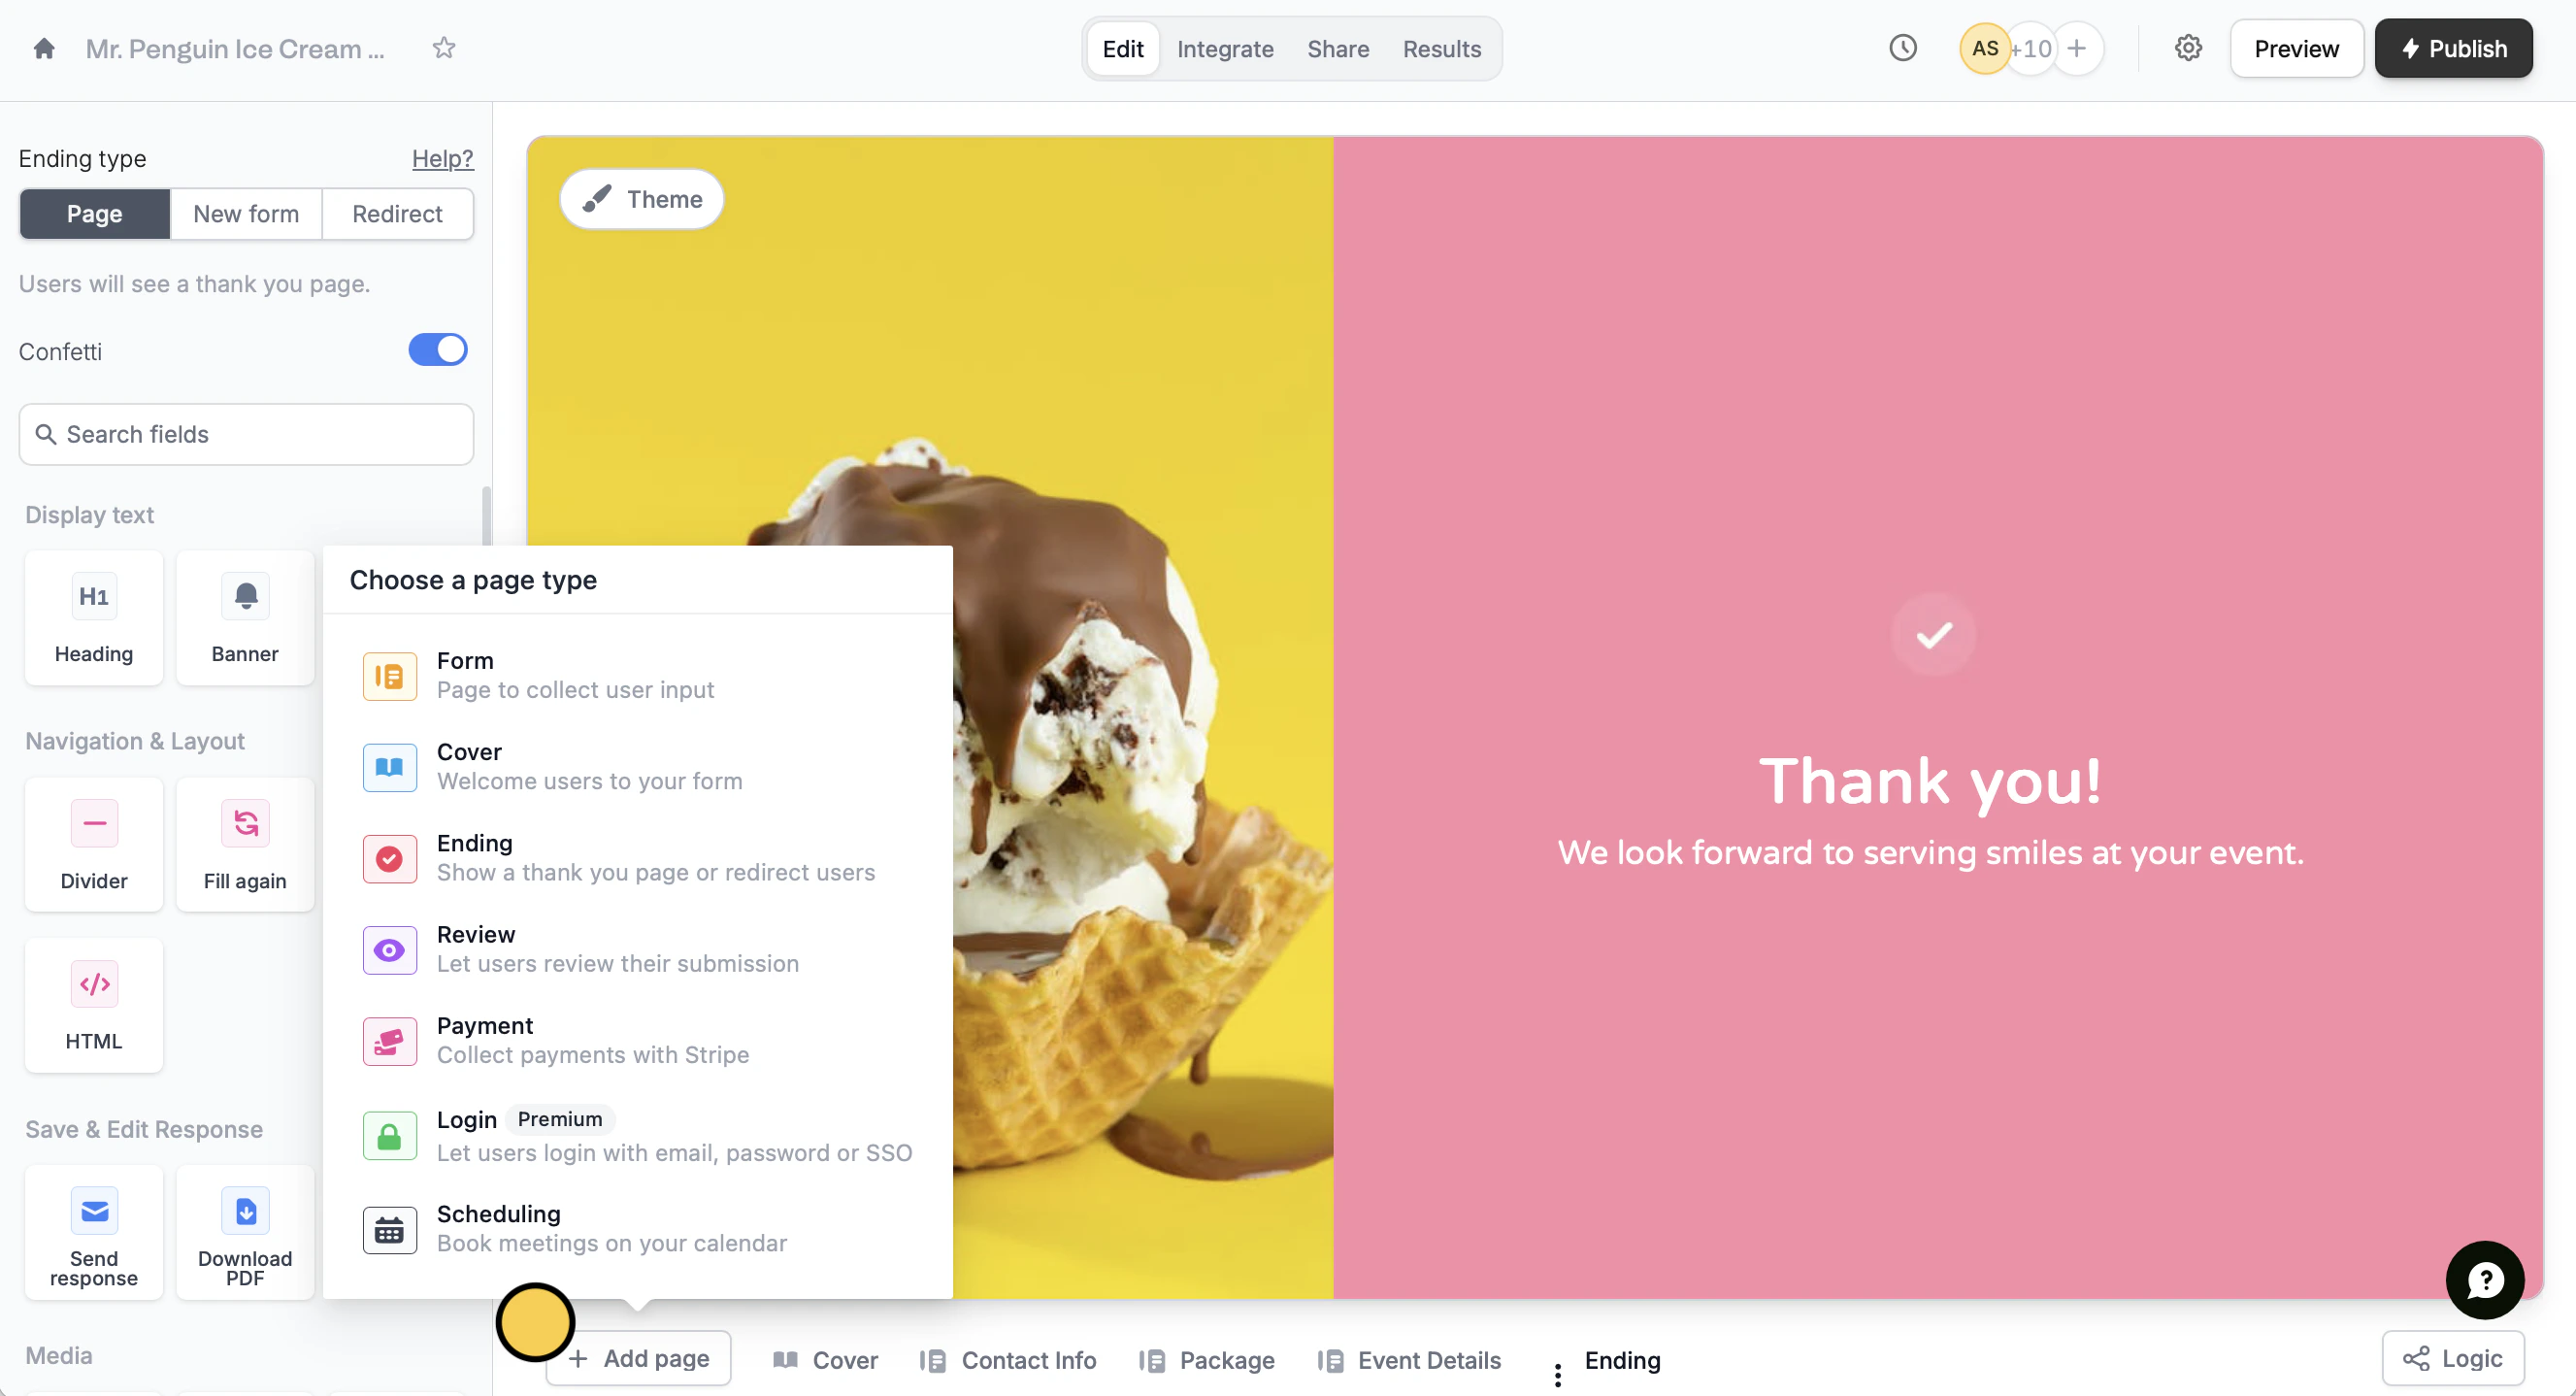The height and width of the screenshot is (1396, 2576).
Task: Toggle the Confetti switch
Action: (438, 350)
